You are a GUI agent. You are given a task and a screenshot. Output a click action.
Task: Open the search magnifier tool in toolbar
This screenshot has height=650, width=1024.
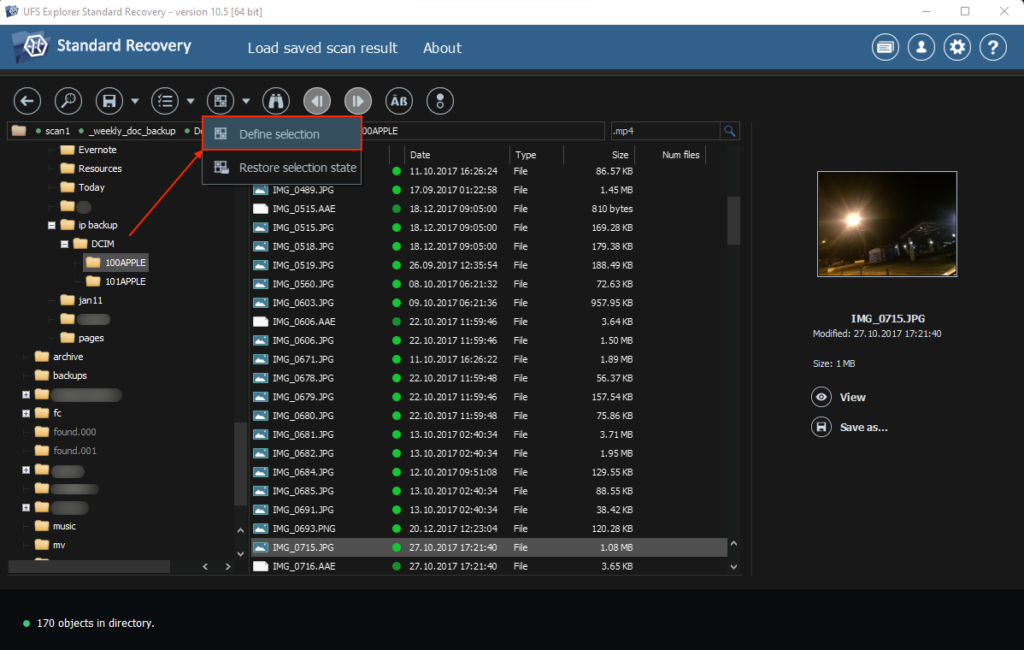pos(66,101)
